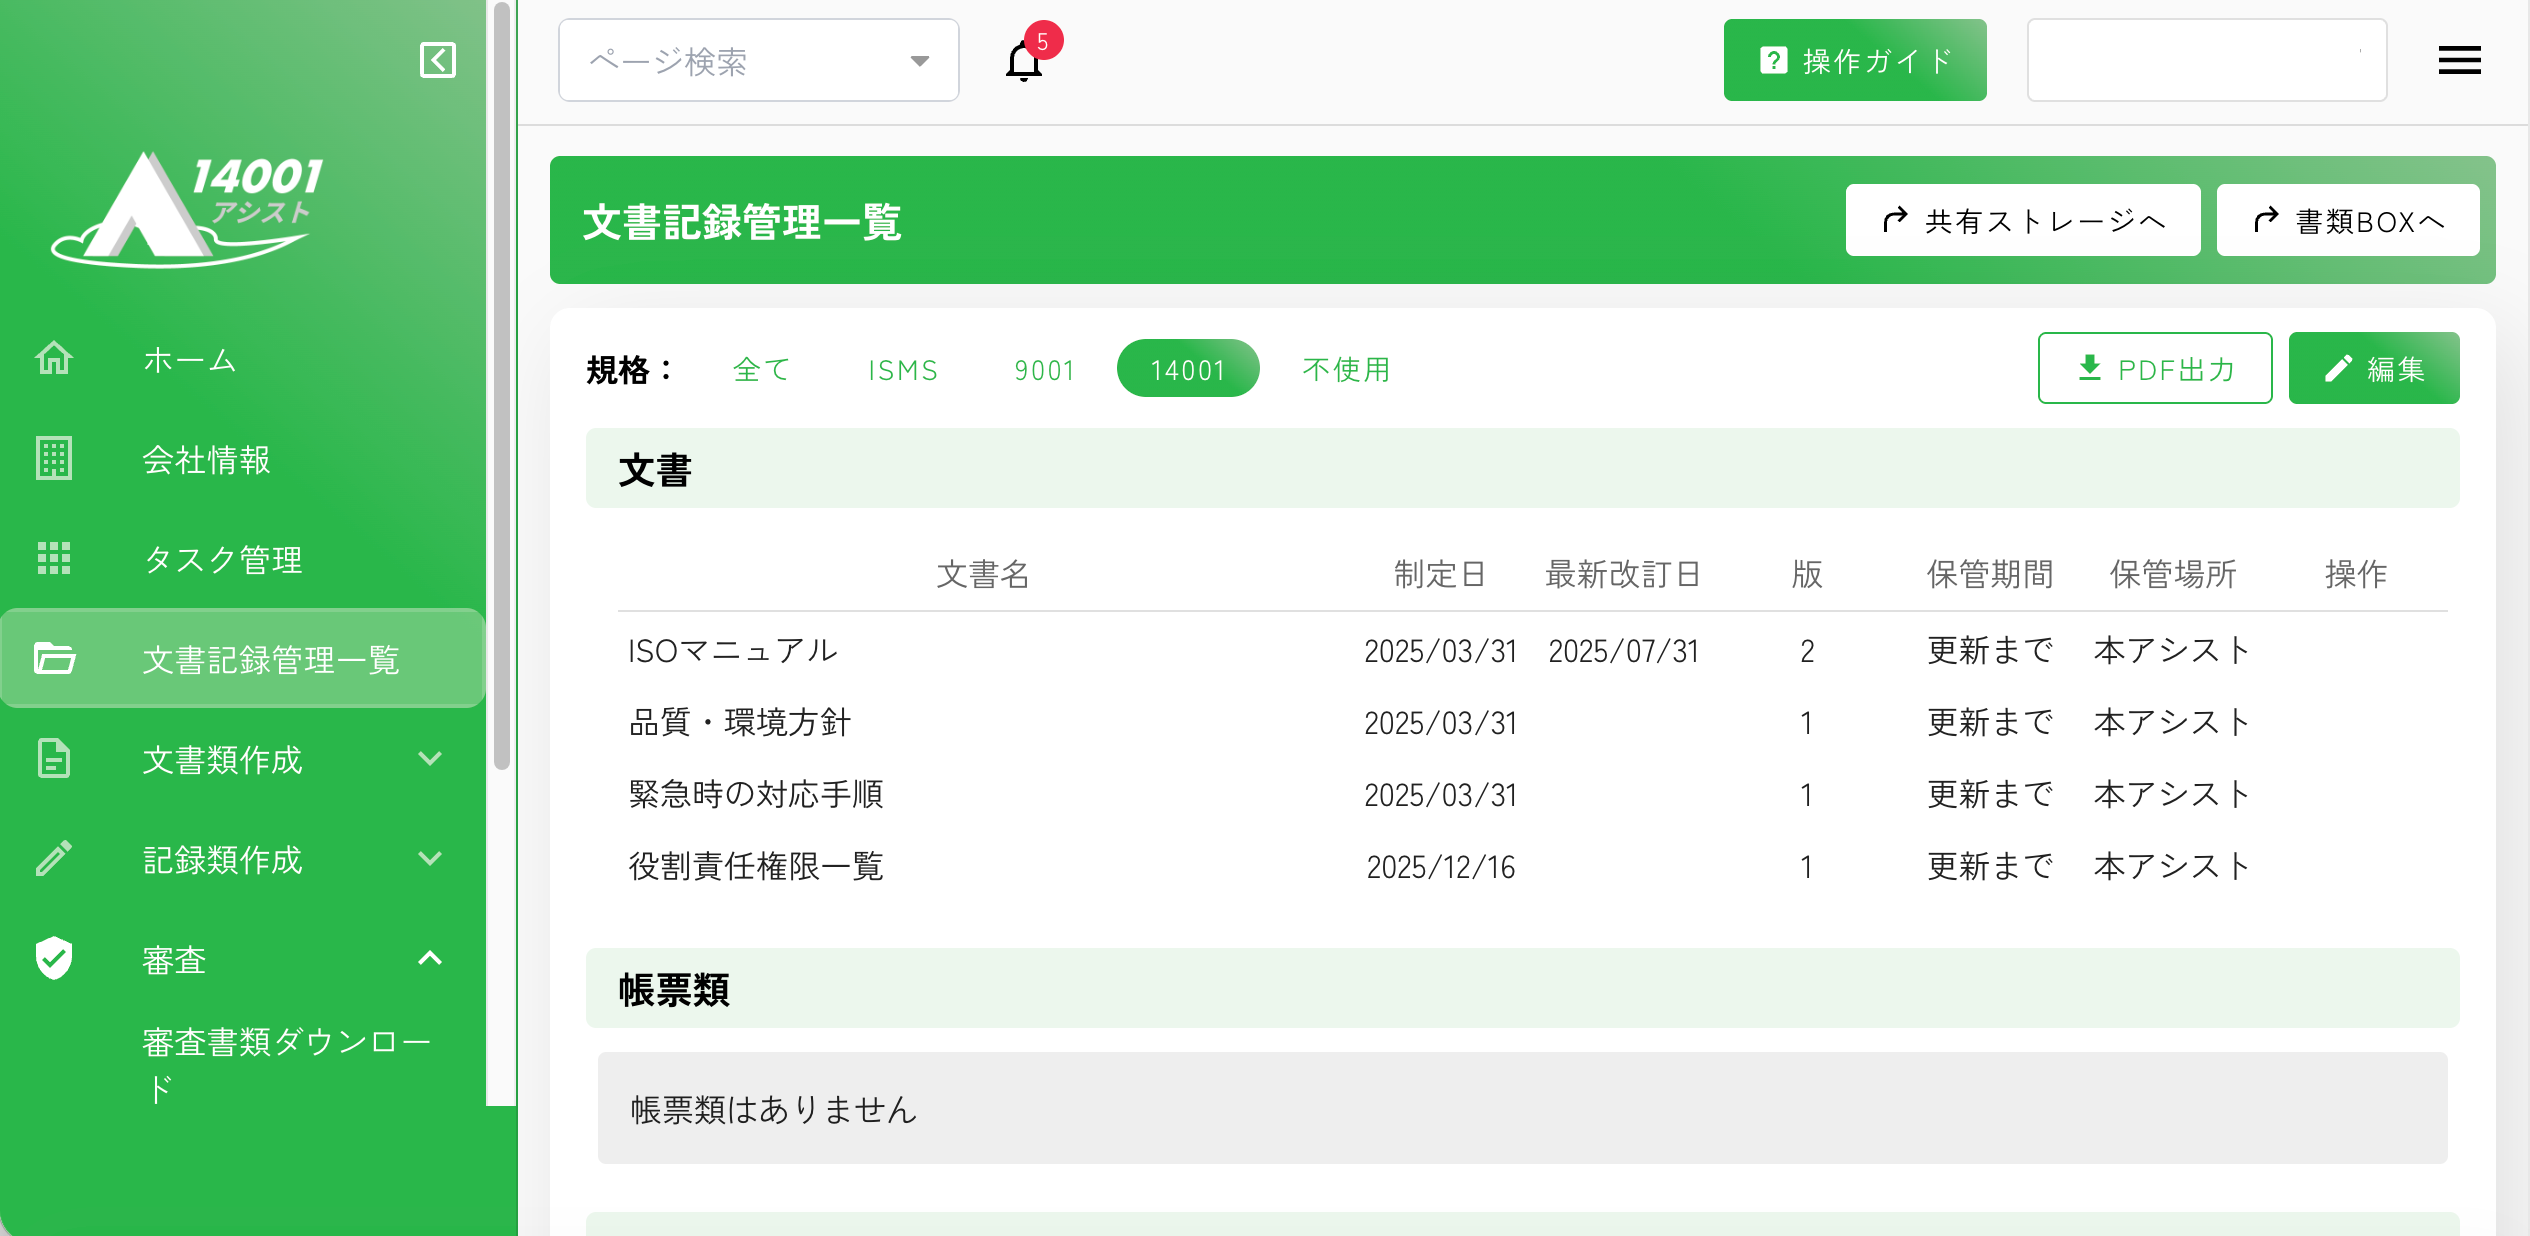Screen dimensions: 2530x1236
Task: Open タスク管理 in the sidebar
Action: click(243, 559)
